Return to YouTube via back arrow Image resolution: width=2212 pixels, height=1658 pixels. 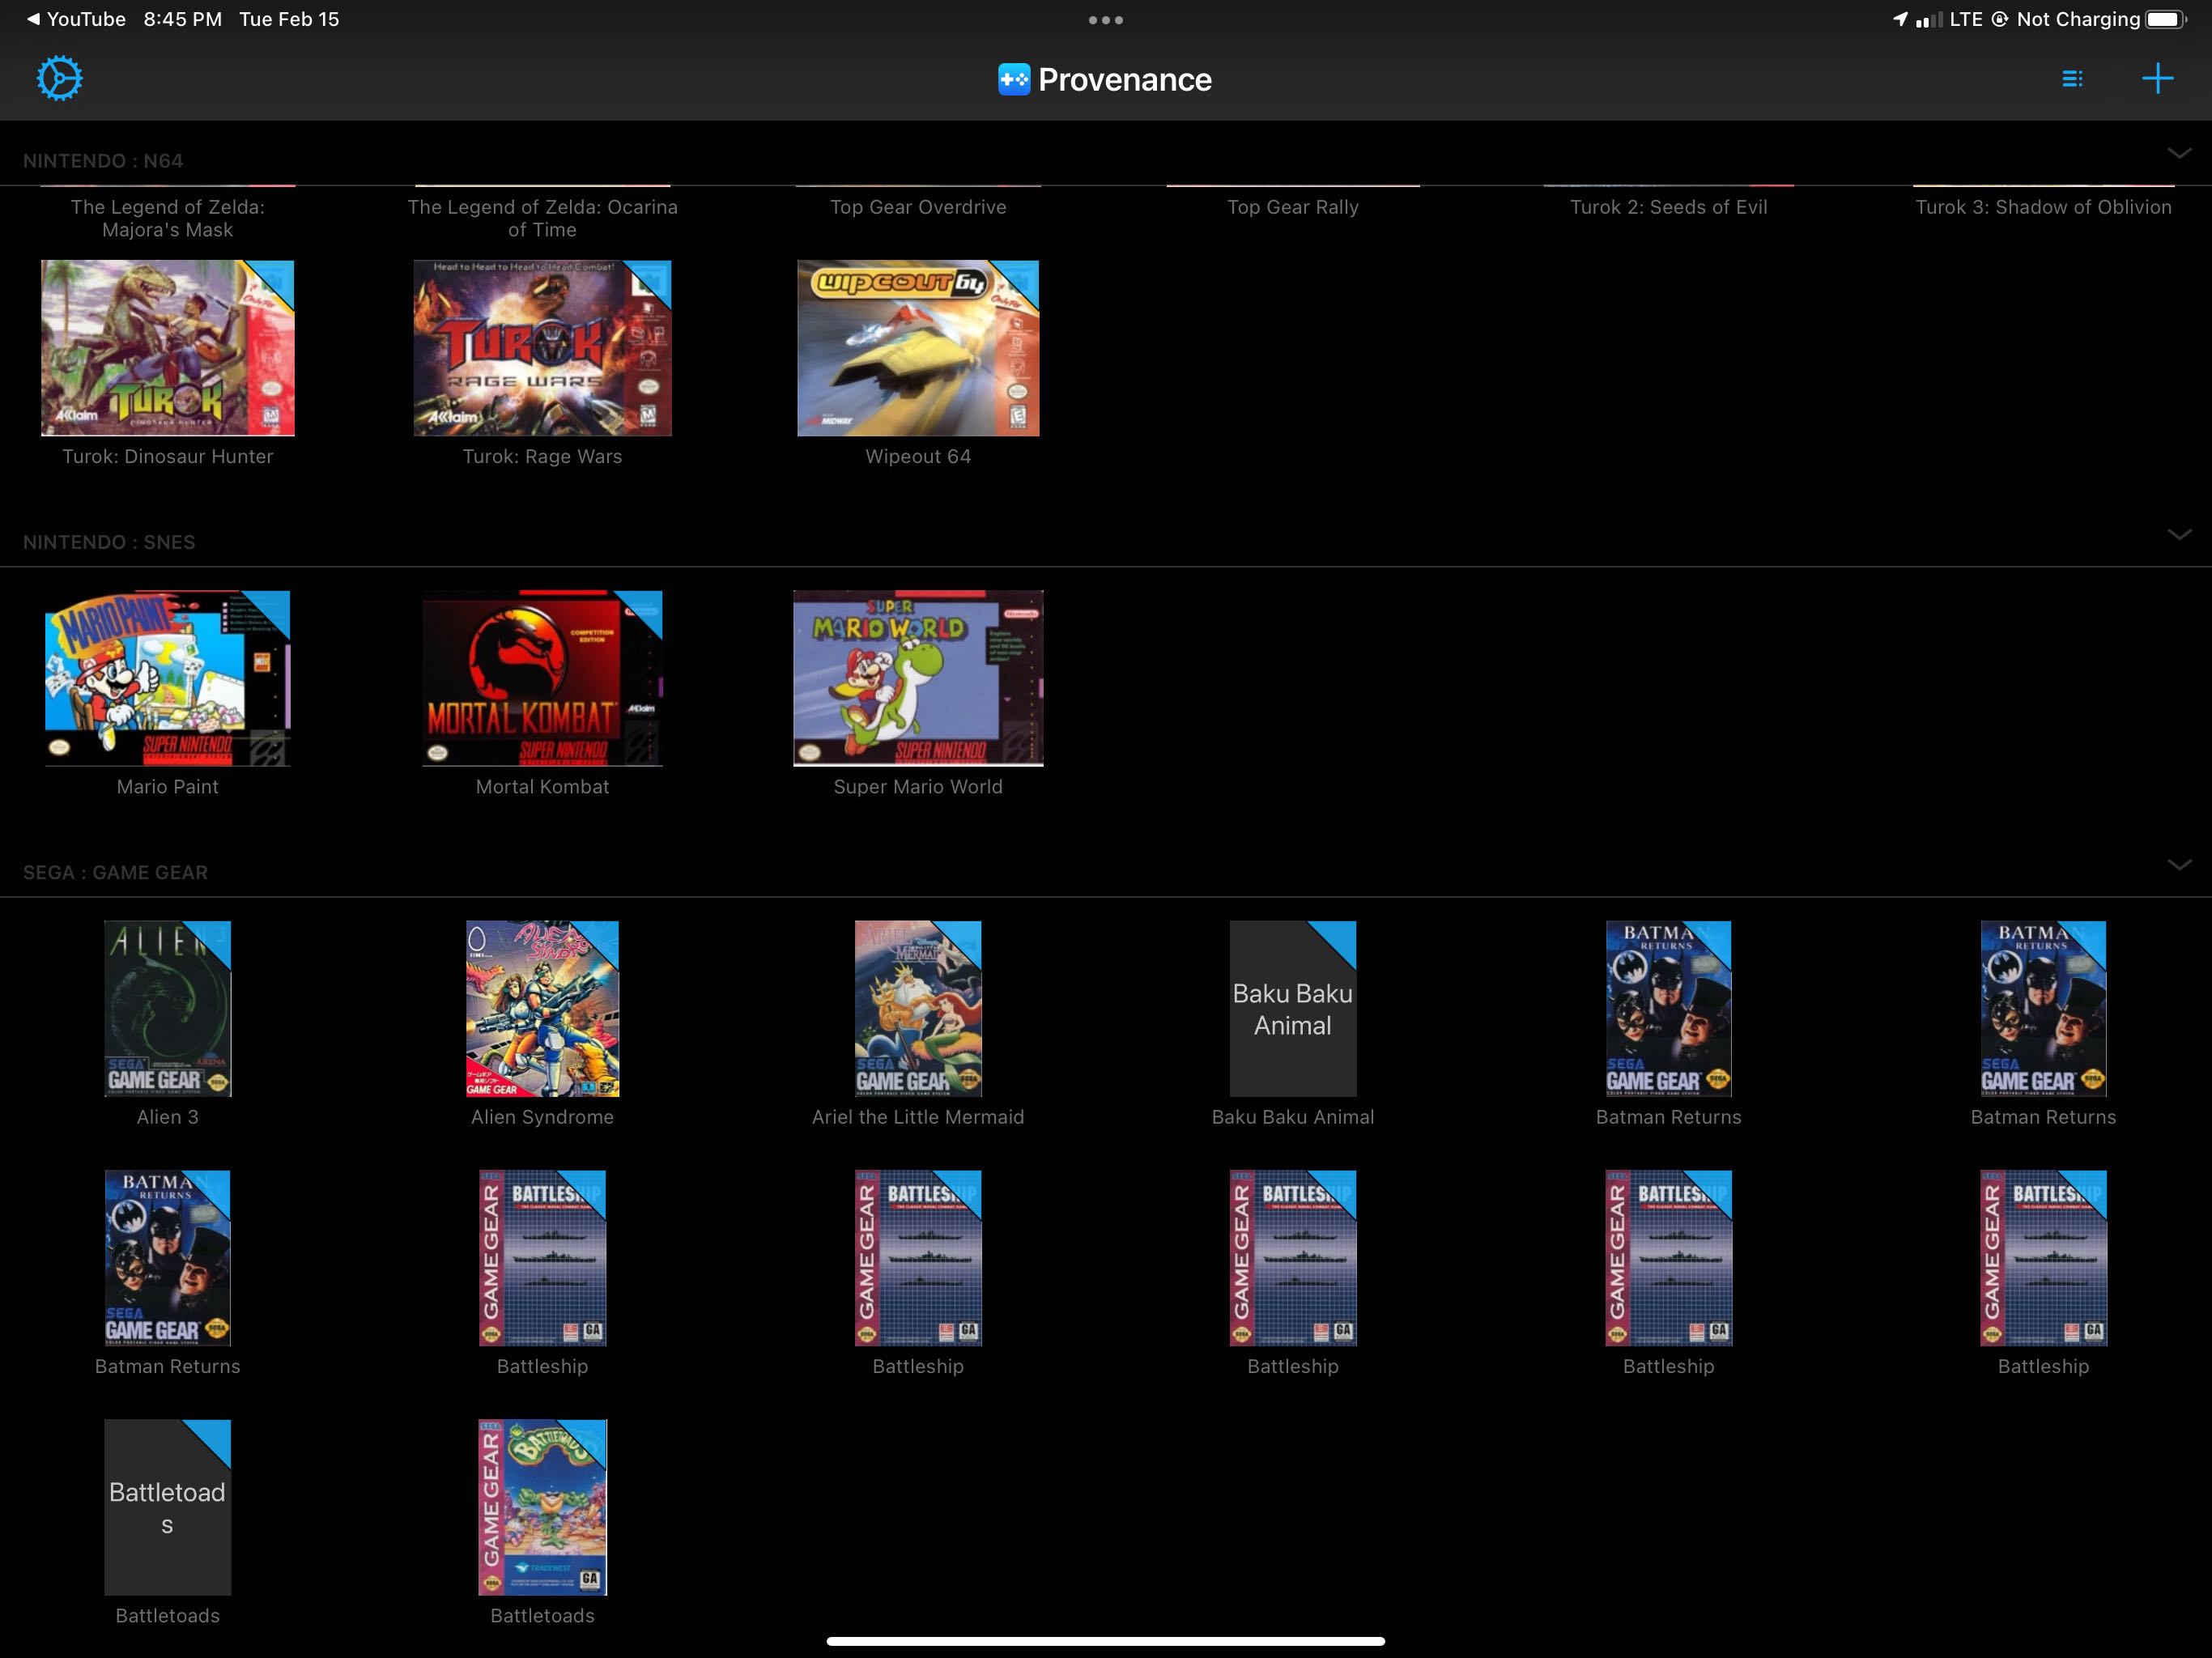(x=76, y=19)
